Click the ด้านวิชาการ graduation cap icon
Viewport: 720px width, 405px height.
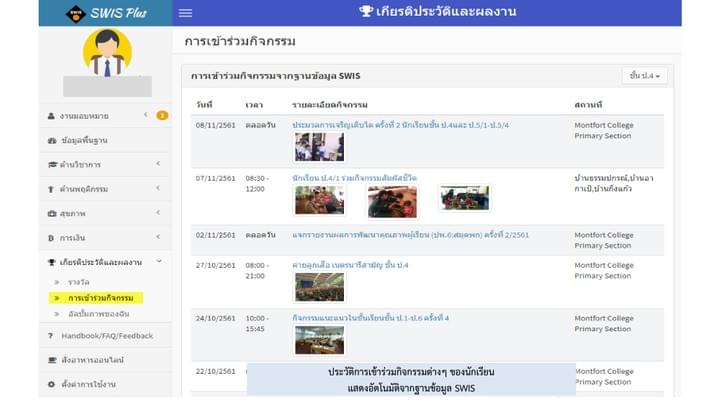[x=52, y=165]
